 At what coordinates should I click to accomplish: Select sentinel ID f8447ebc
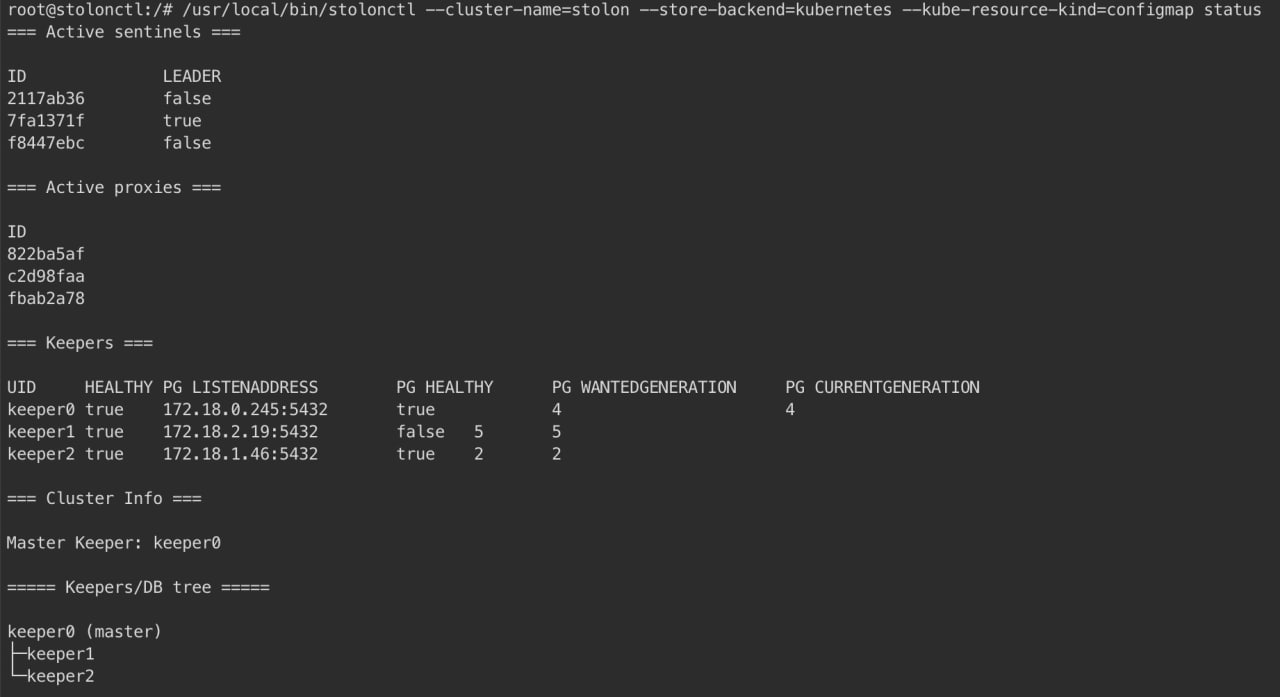46,143
